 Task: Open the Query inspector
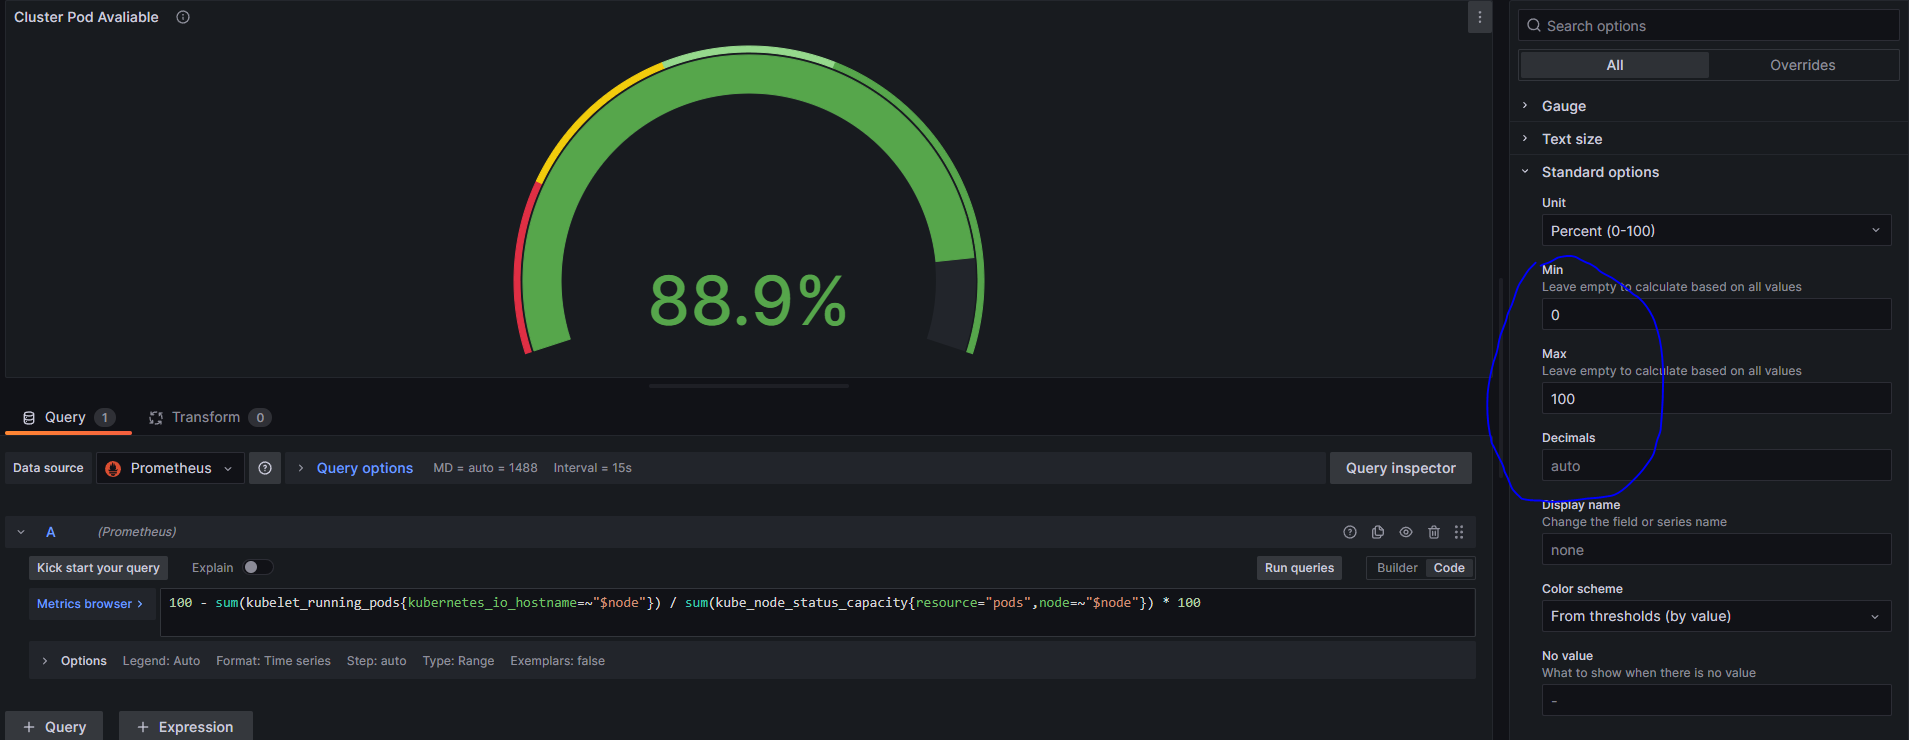pyautogui.click(x=1400, y=468)
